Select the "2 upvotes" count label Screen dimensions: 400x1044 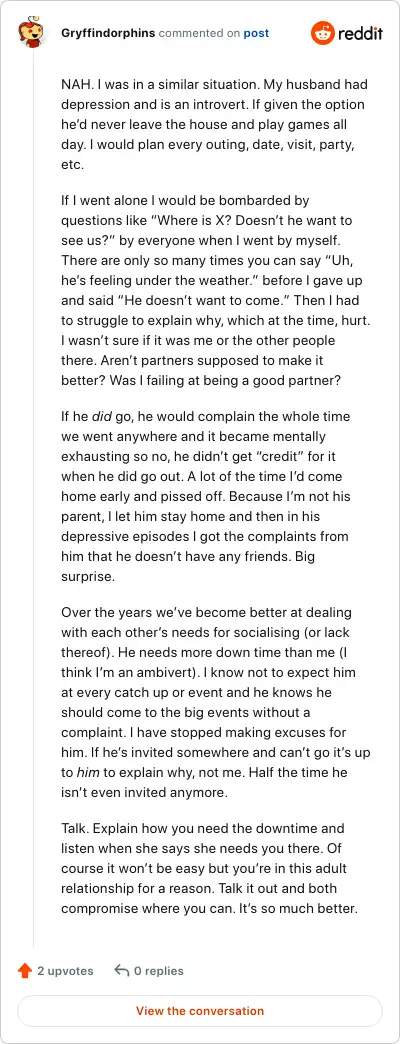[x=65, y=971]
